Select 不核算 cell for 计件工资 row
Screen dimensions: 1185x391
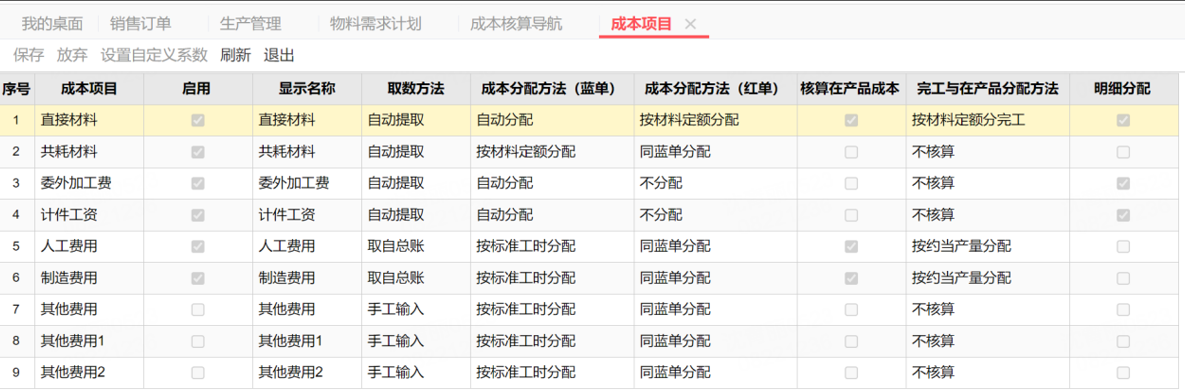click(x=988, y=215)
